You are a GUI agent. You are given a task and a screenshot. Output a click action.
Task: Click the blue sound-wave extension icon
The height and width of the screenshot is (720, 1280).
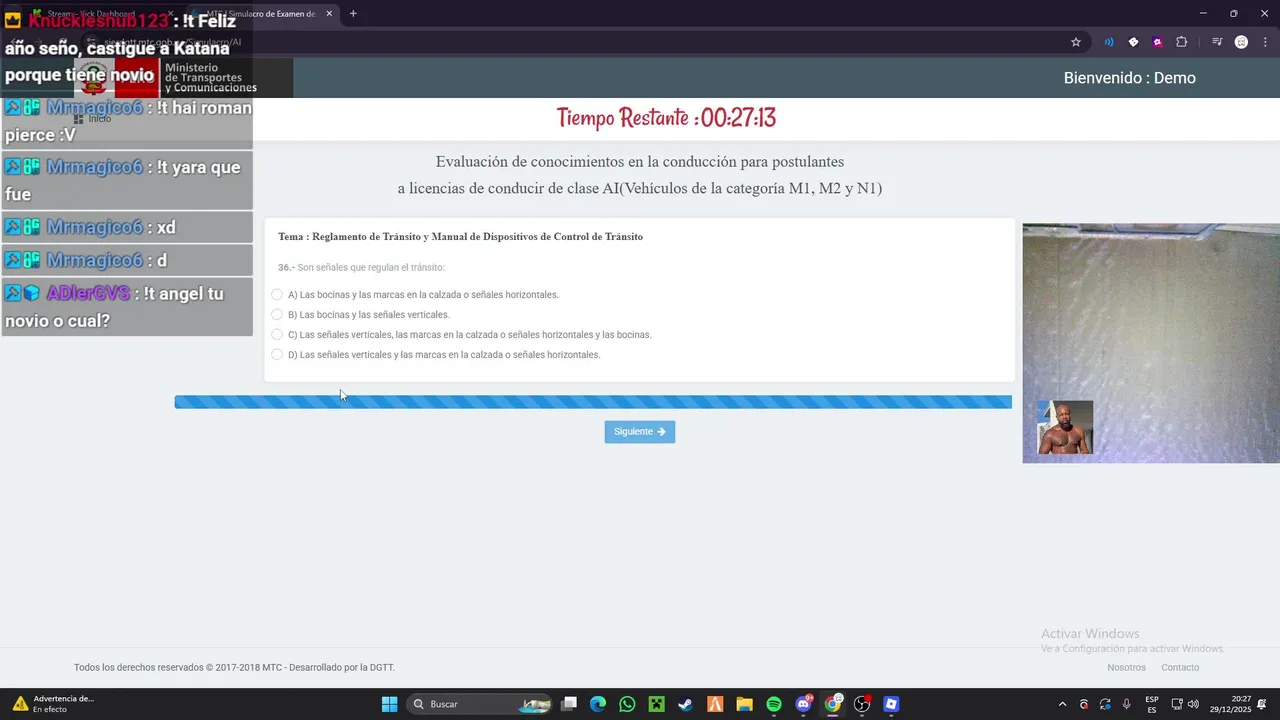pyautogui.click(x=1108, y=42)
